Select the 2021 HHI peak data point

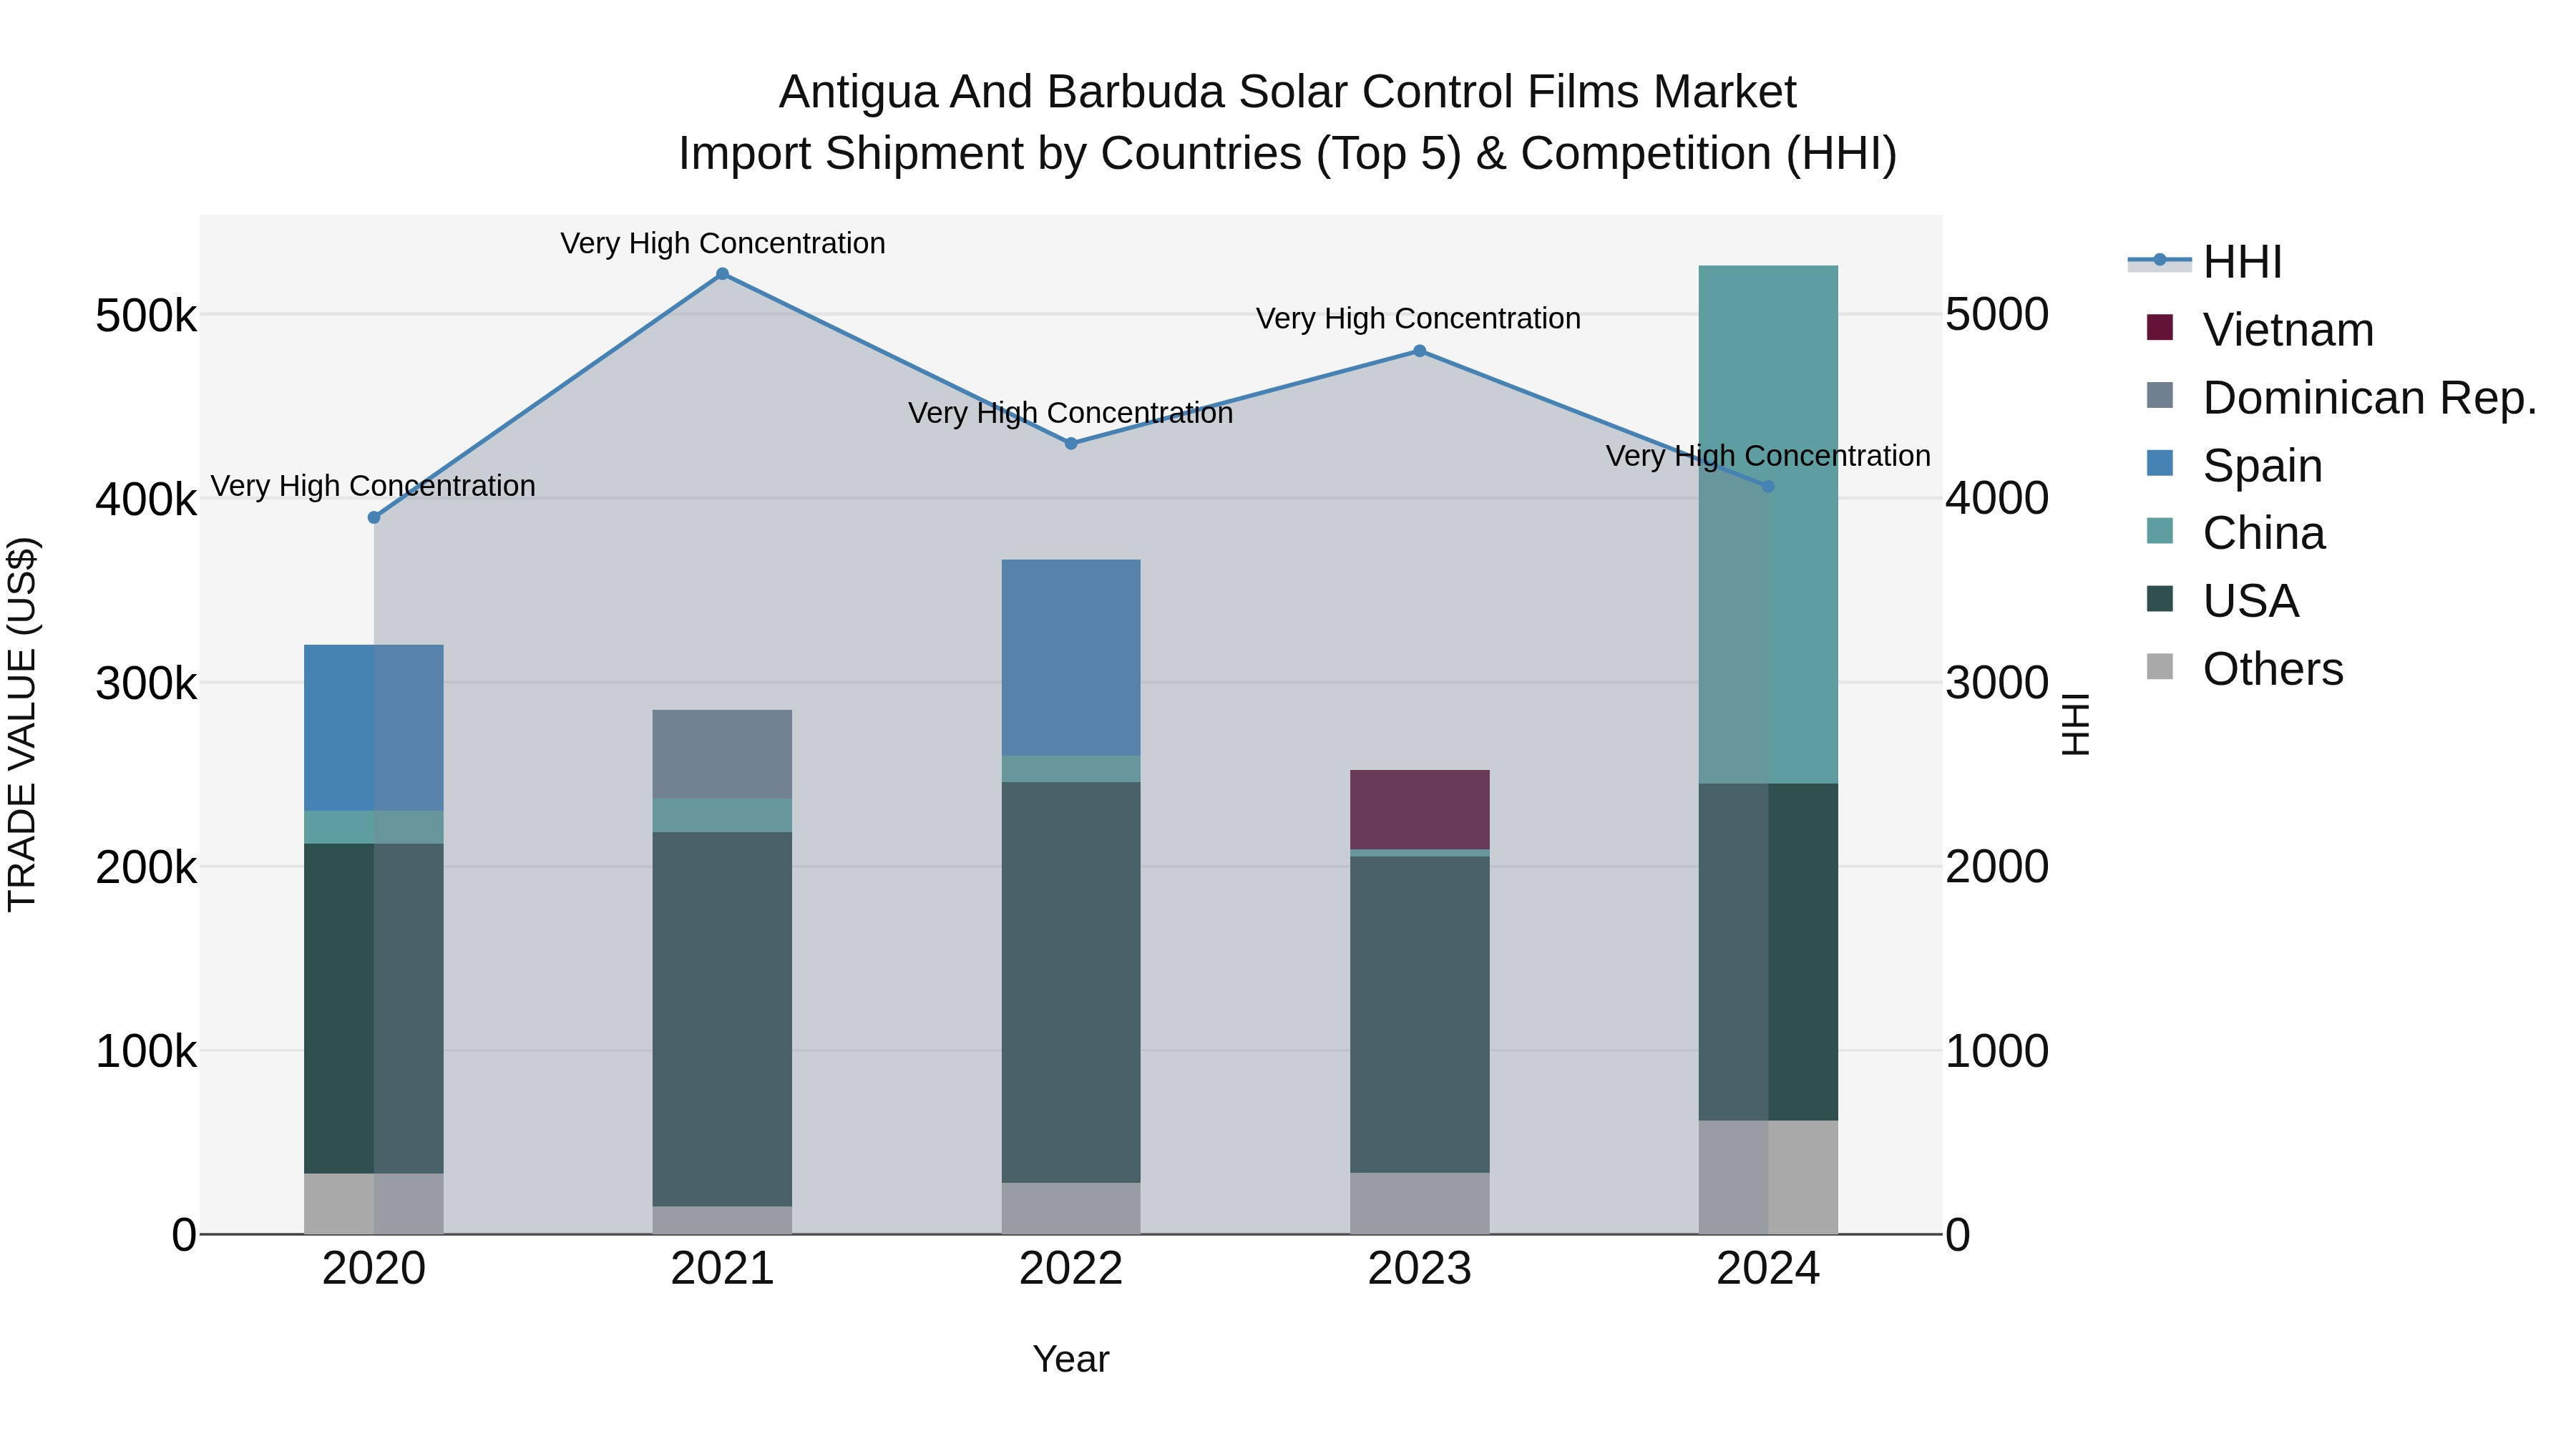tap(722, 274)
